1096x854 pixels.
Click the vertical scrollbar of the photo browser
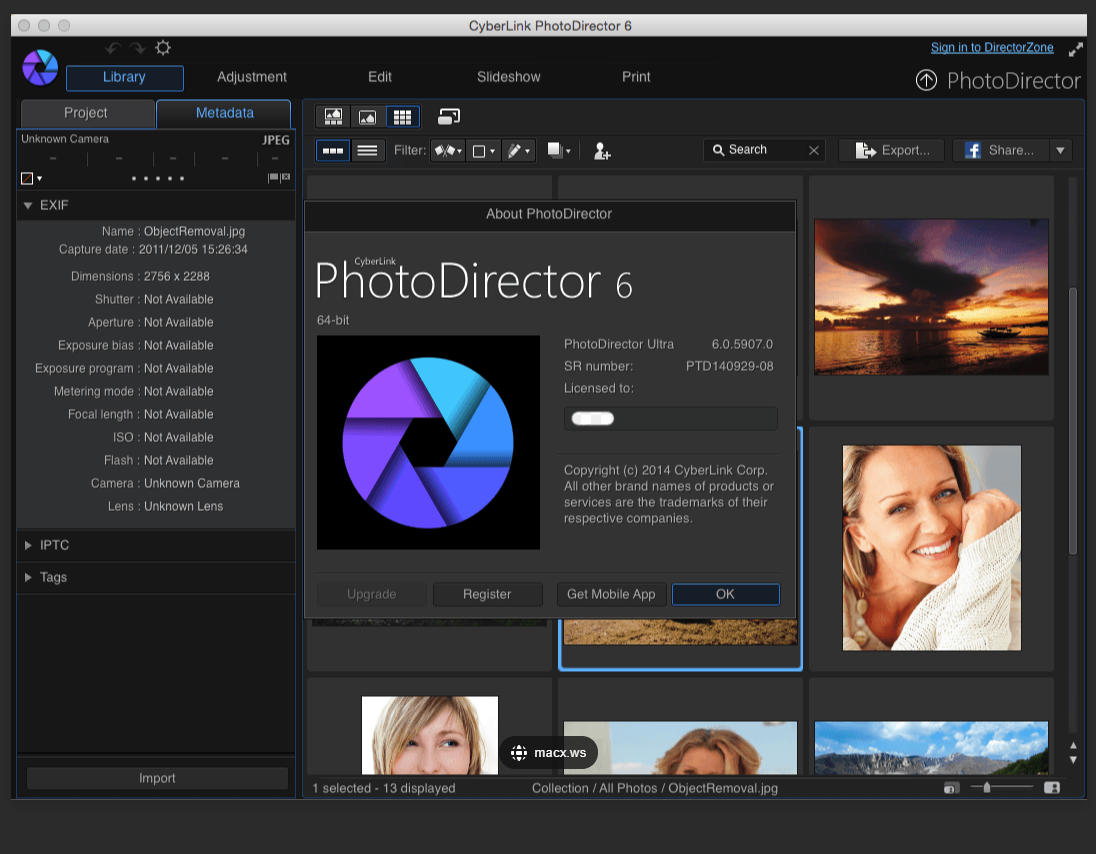1073,421
